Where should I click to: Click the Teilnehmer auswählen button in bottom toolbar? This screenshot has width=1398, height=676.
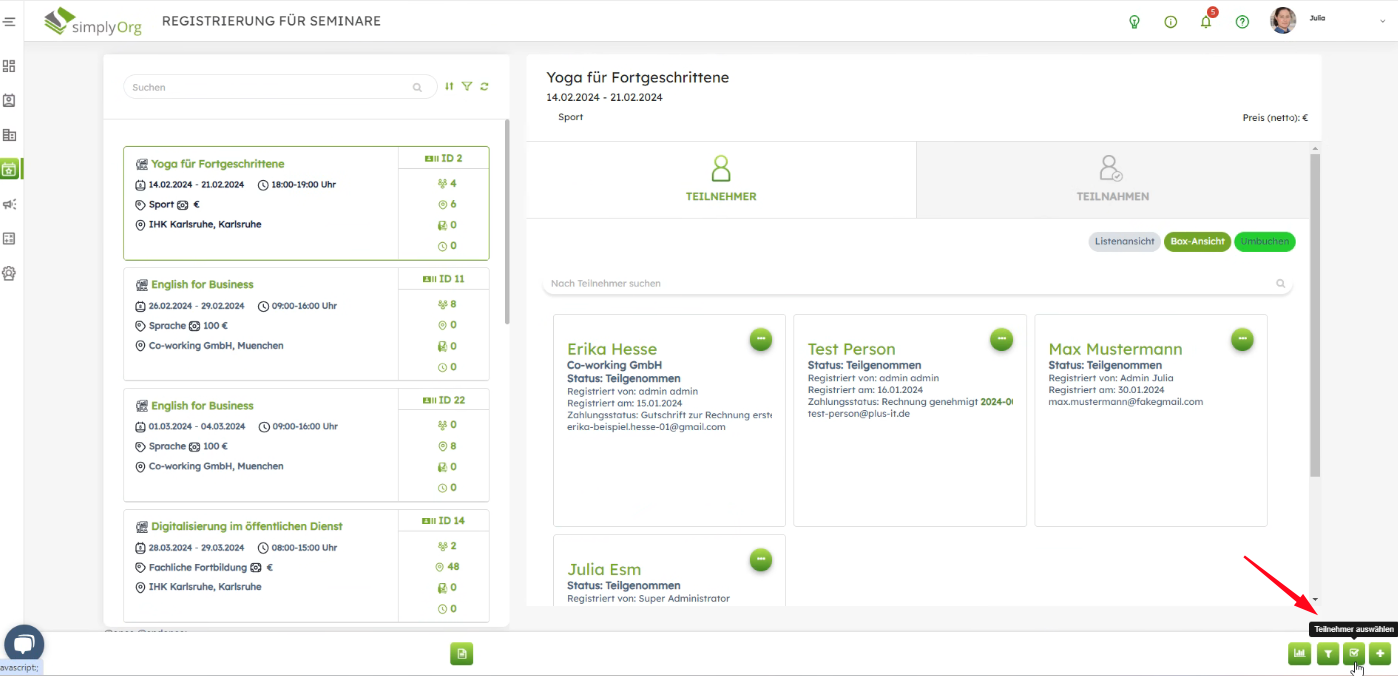[1354, 654]
